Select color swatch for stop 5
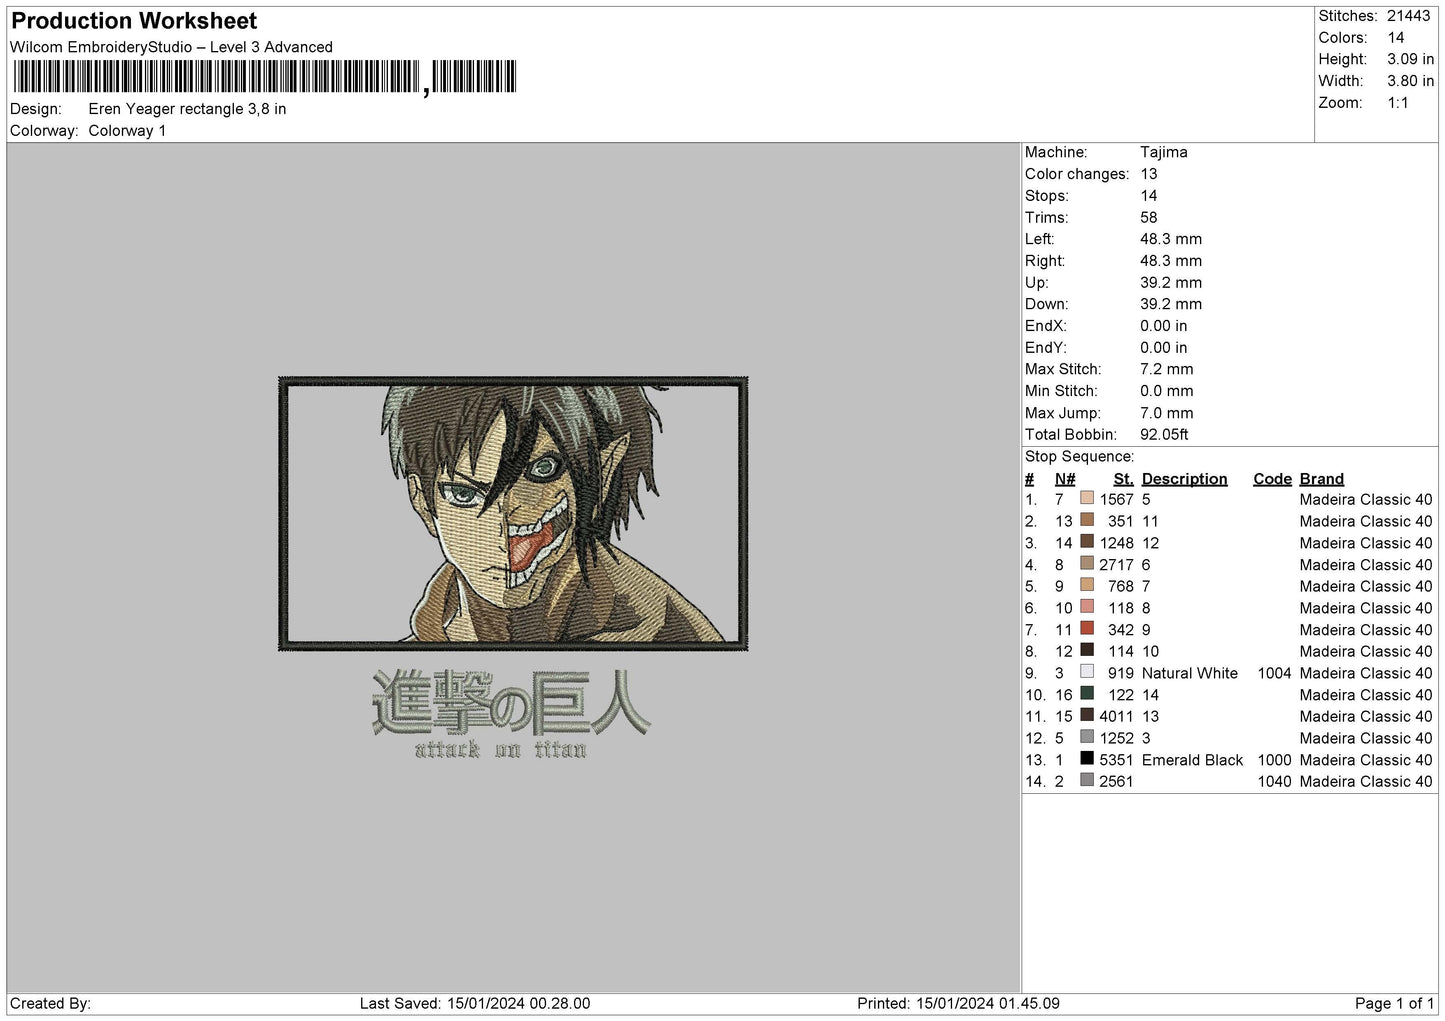The image size is (1445, 1021). pos(1087,585)
